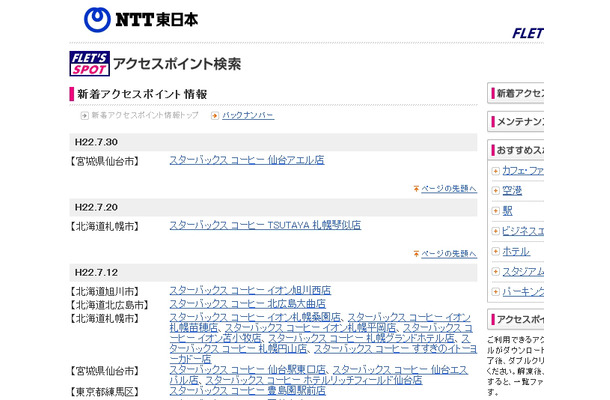Image resolution: width=610 pixels, height=400 pixels.
Task: Click arrow icon beside 空港 sidebar link
Action: (x=495, y=191)
